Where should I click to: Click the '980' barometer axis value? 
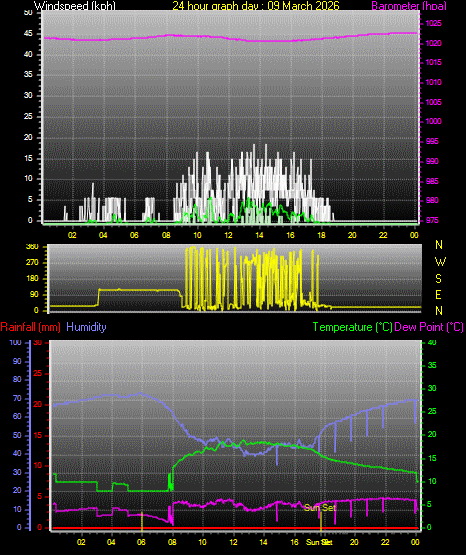432,200
